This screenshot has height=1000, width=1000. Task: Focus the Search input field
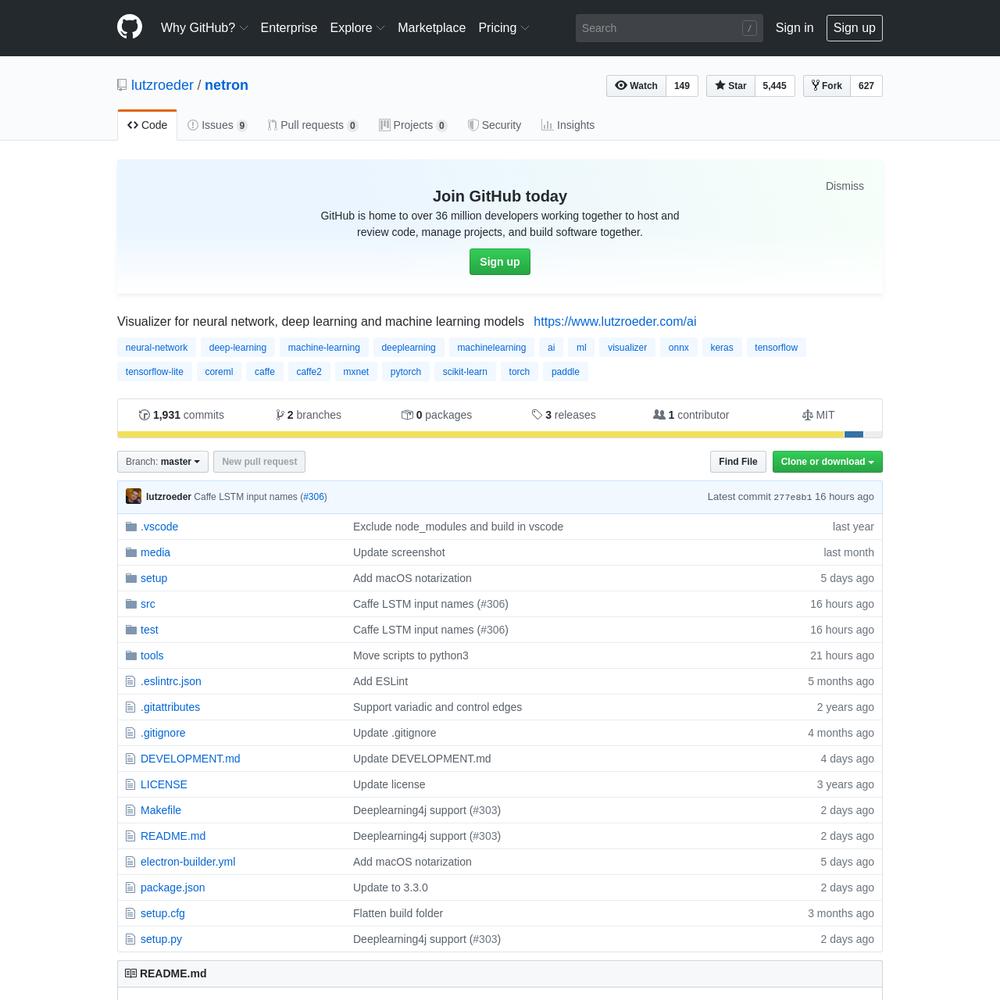point(669,28)
